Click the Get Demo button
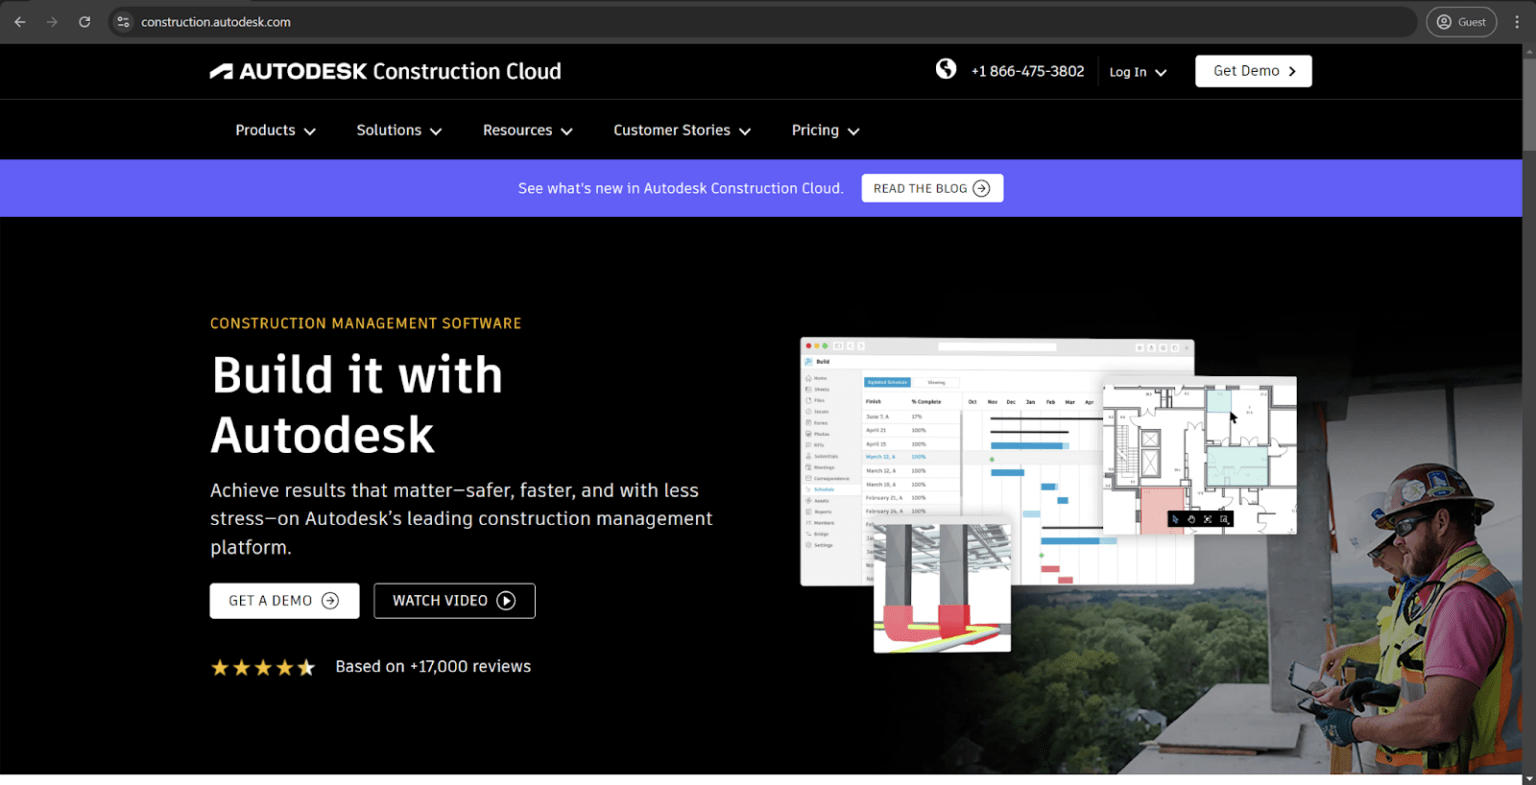Screen dimensions: 1536x785 [x=1253, y=70]
